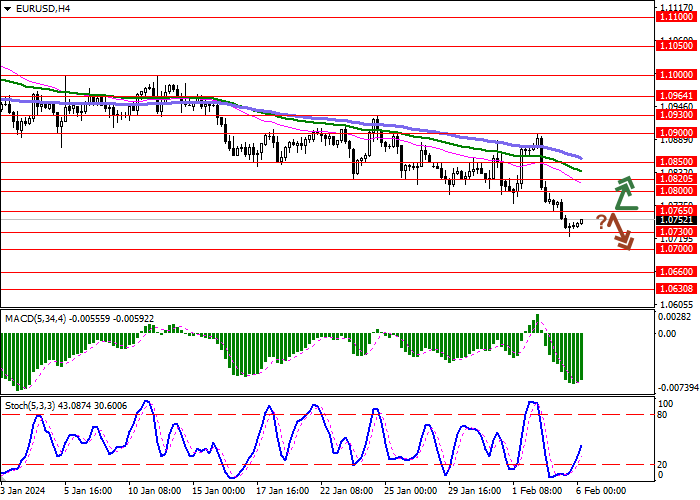Select the 1.08500 price level label

[x=677, y=162]
